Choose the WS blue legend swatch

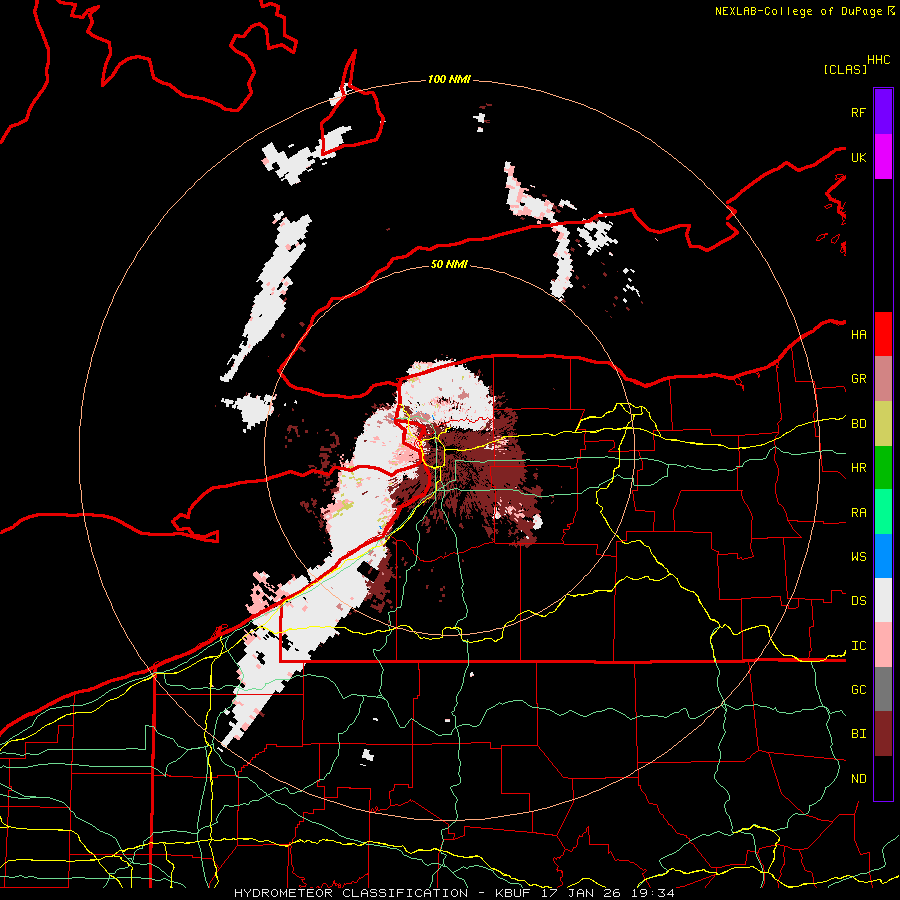(x=883, y=556)
